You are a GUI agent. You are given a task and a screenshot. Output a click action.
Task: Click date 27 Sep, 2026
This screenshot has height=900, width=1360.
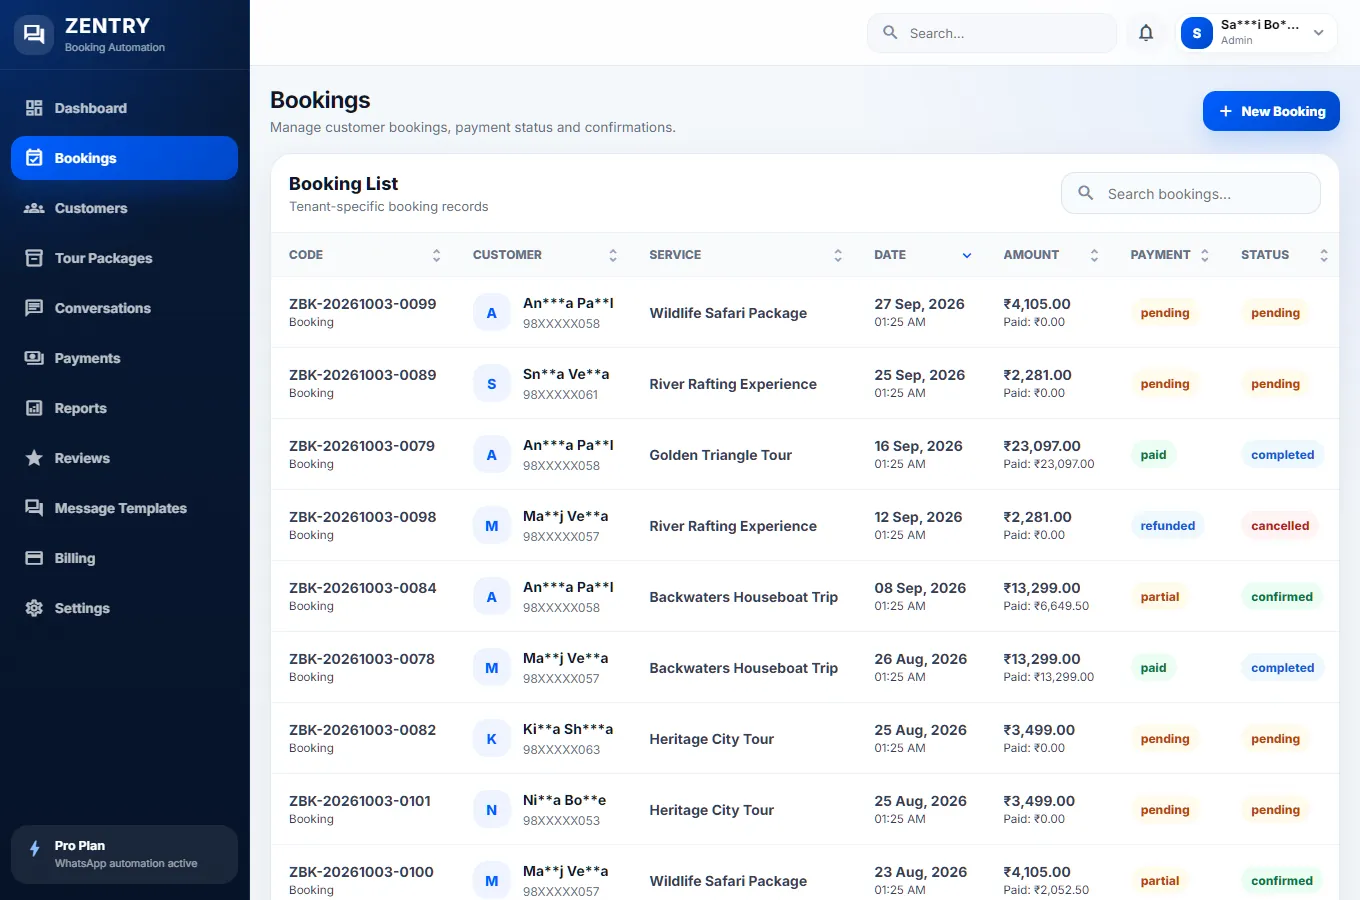919,304
